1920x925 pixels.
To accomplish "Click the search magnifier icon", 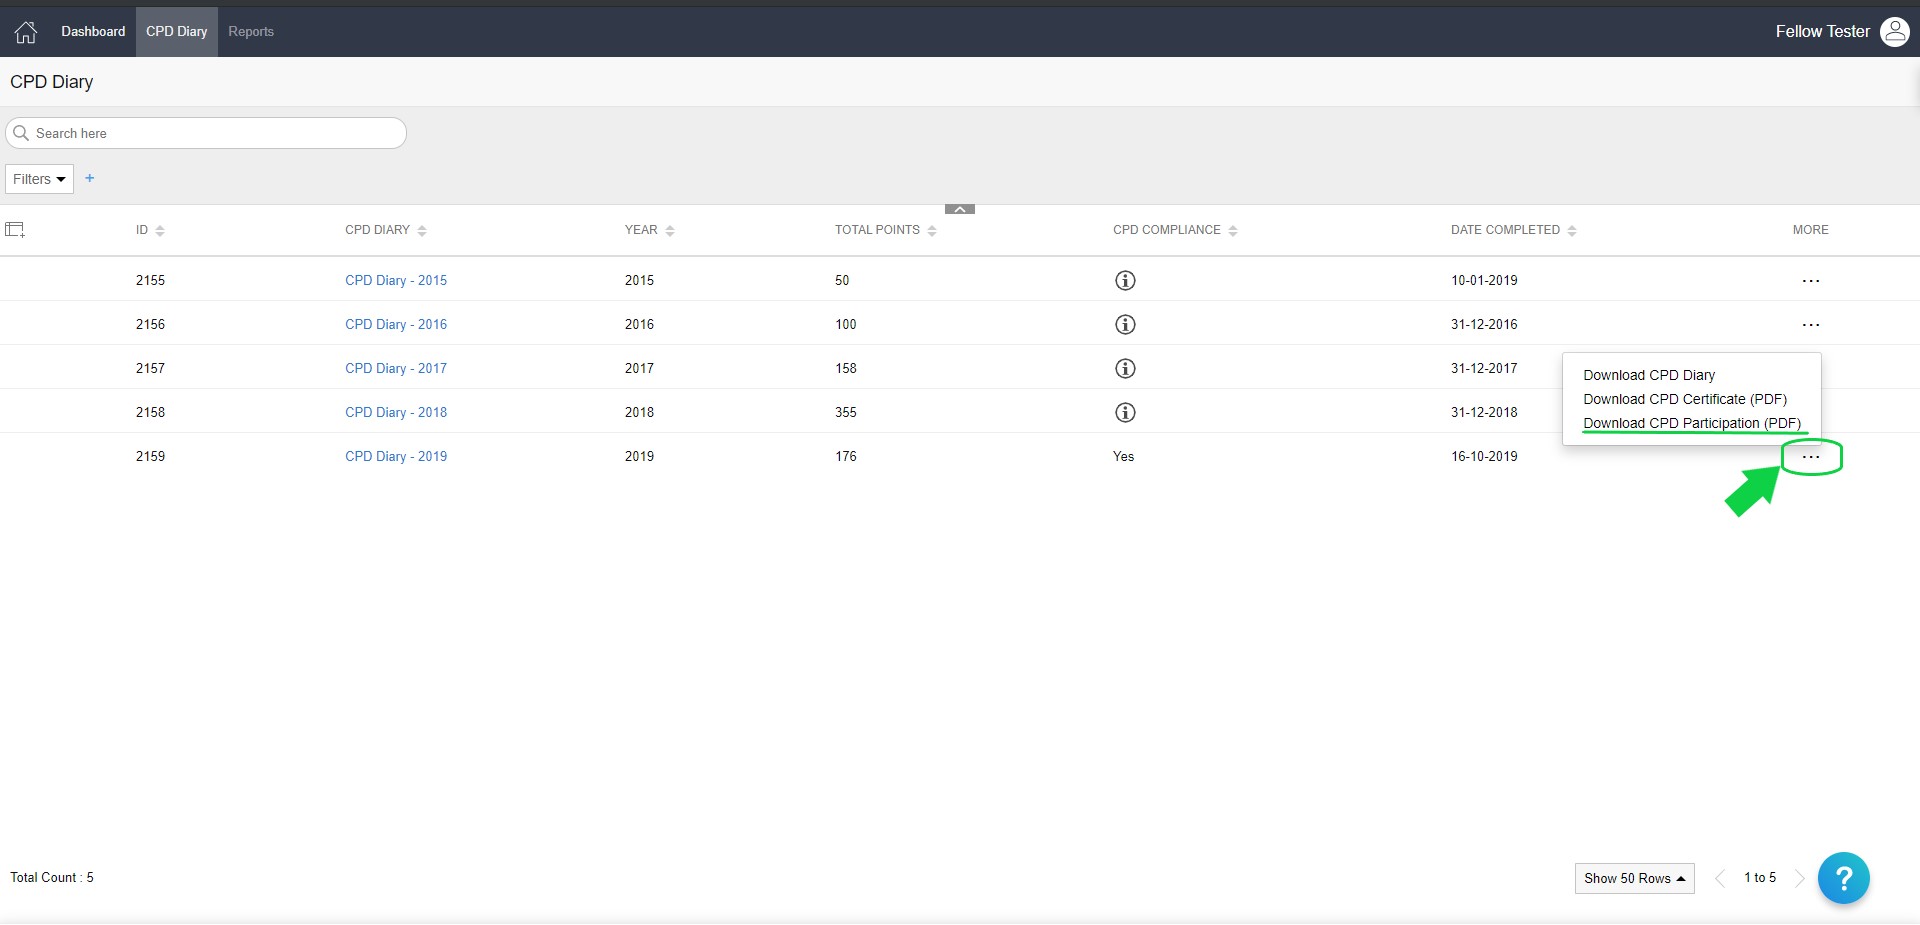I will [x=21, y=133].
